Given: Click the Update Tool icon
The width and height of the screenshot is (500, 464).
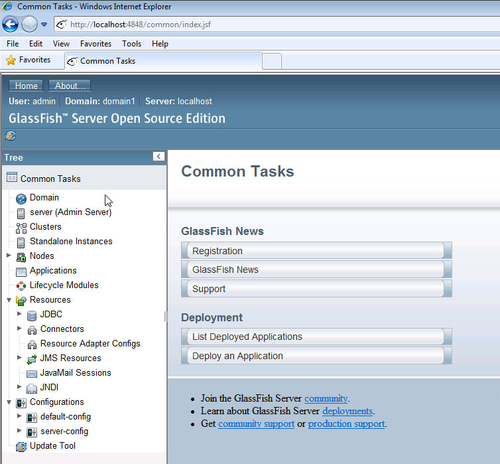Looking at the screenshot, I should tap(21, 447).
